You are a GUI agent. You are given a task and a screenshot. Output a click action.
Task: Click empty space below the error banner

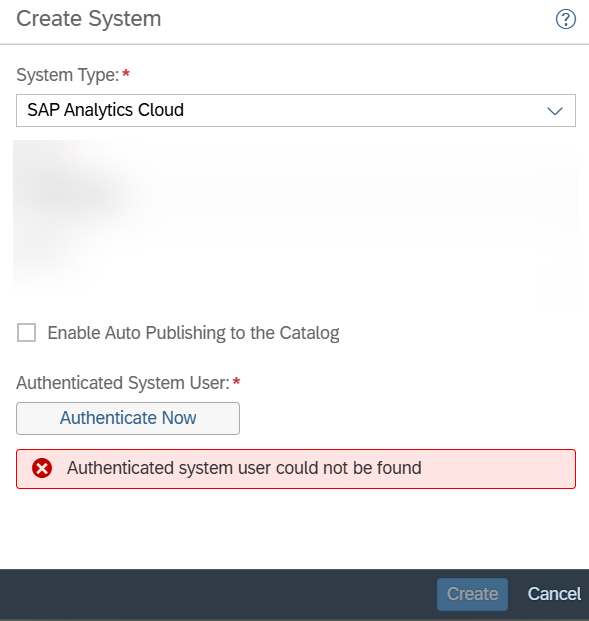click(295, 529)
